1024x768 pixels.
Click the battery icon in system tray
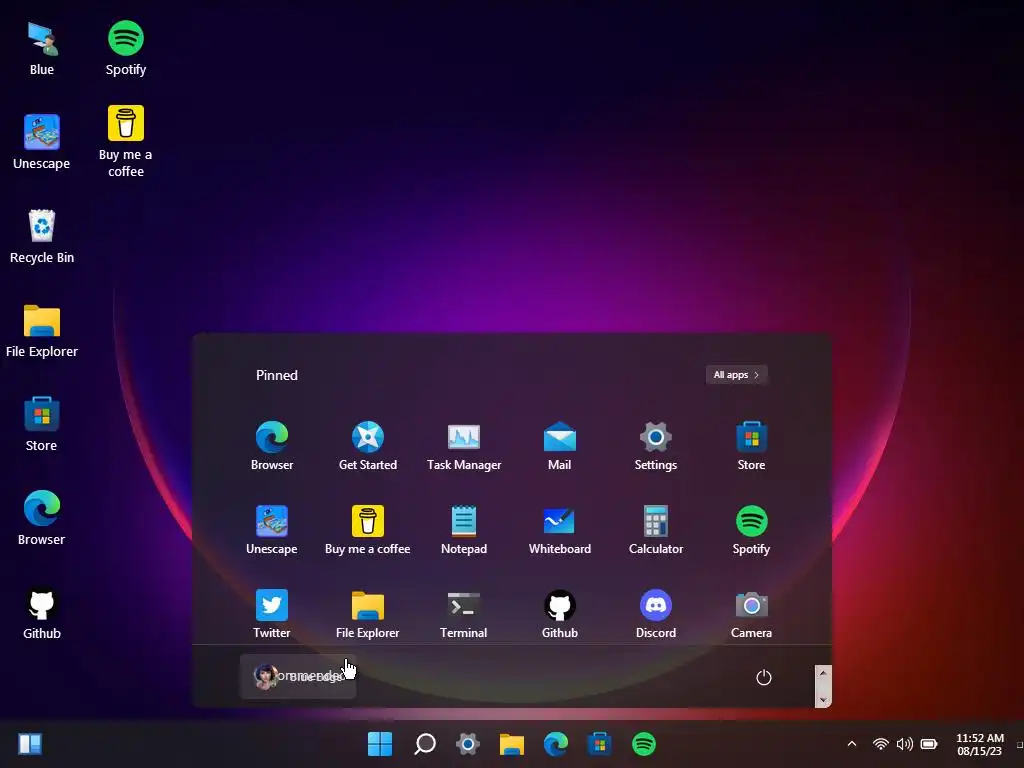point(929,744)
